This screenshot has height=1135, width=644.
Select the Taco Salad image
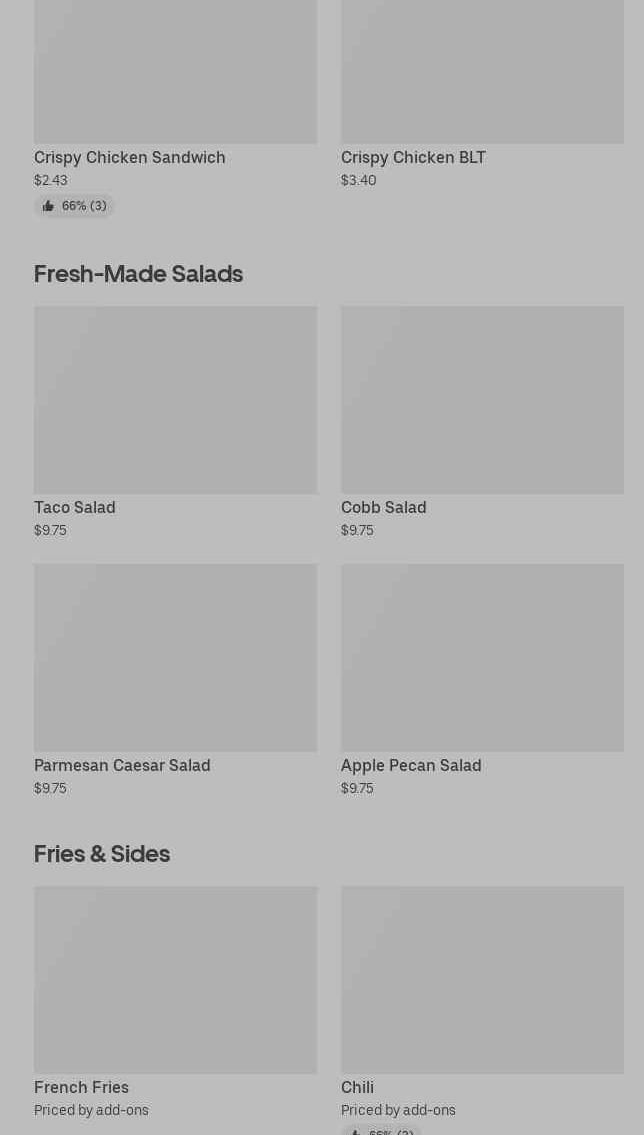(x=175, y=400)
